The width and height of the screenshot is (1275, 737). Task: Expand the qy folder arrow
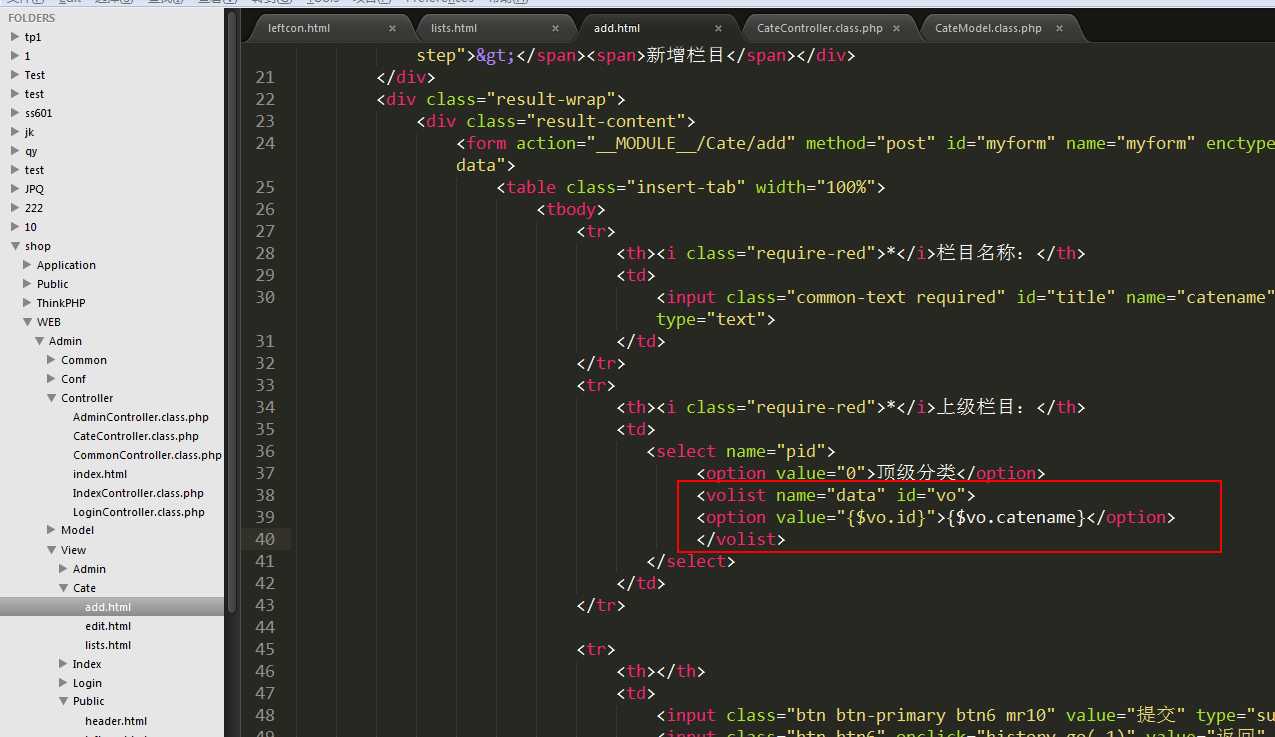[x=15, y=151]
